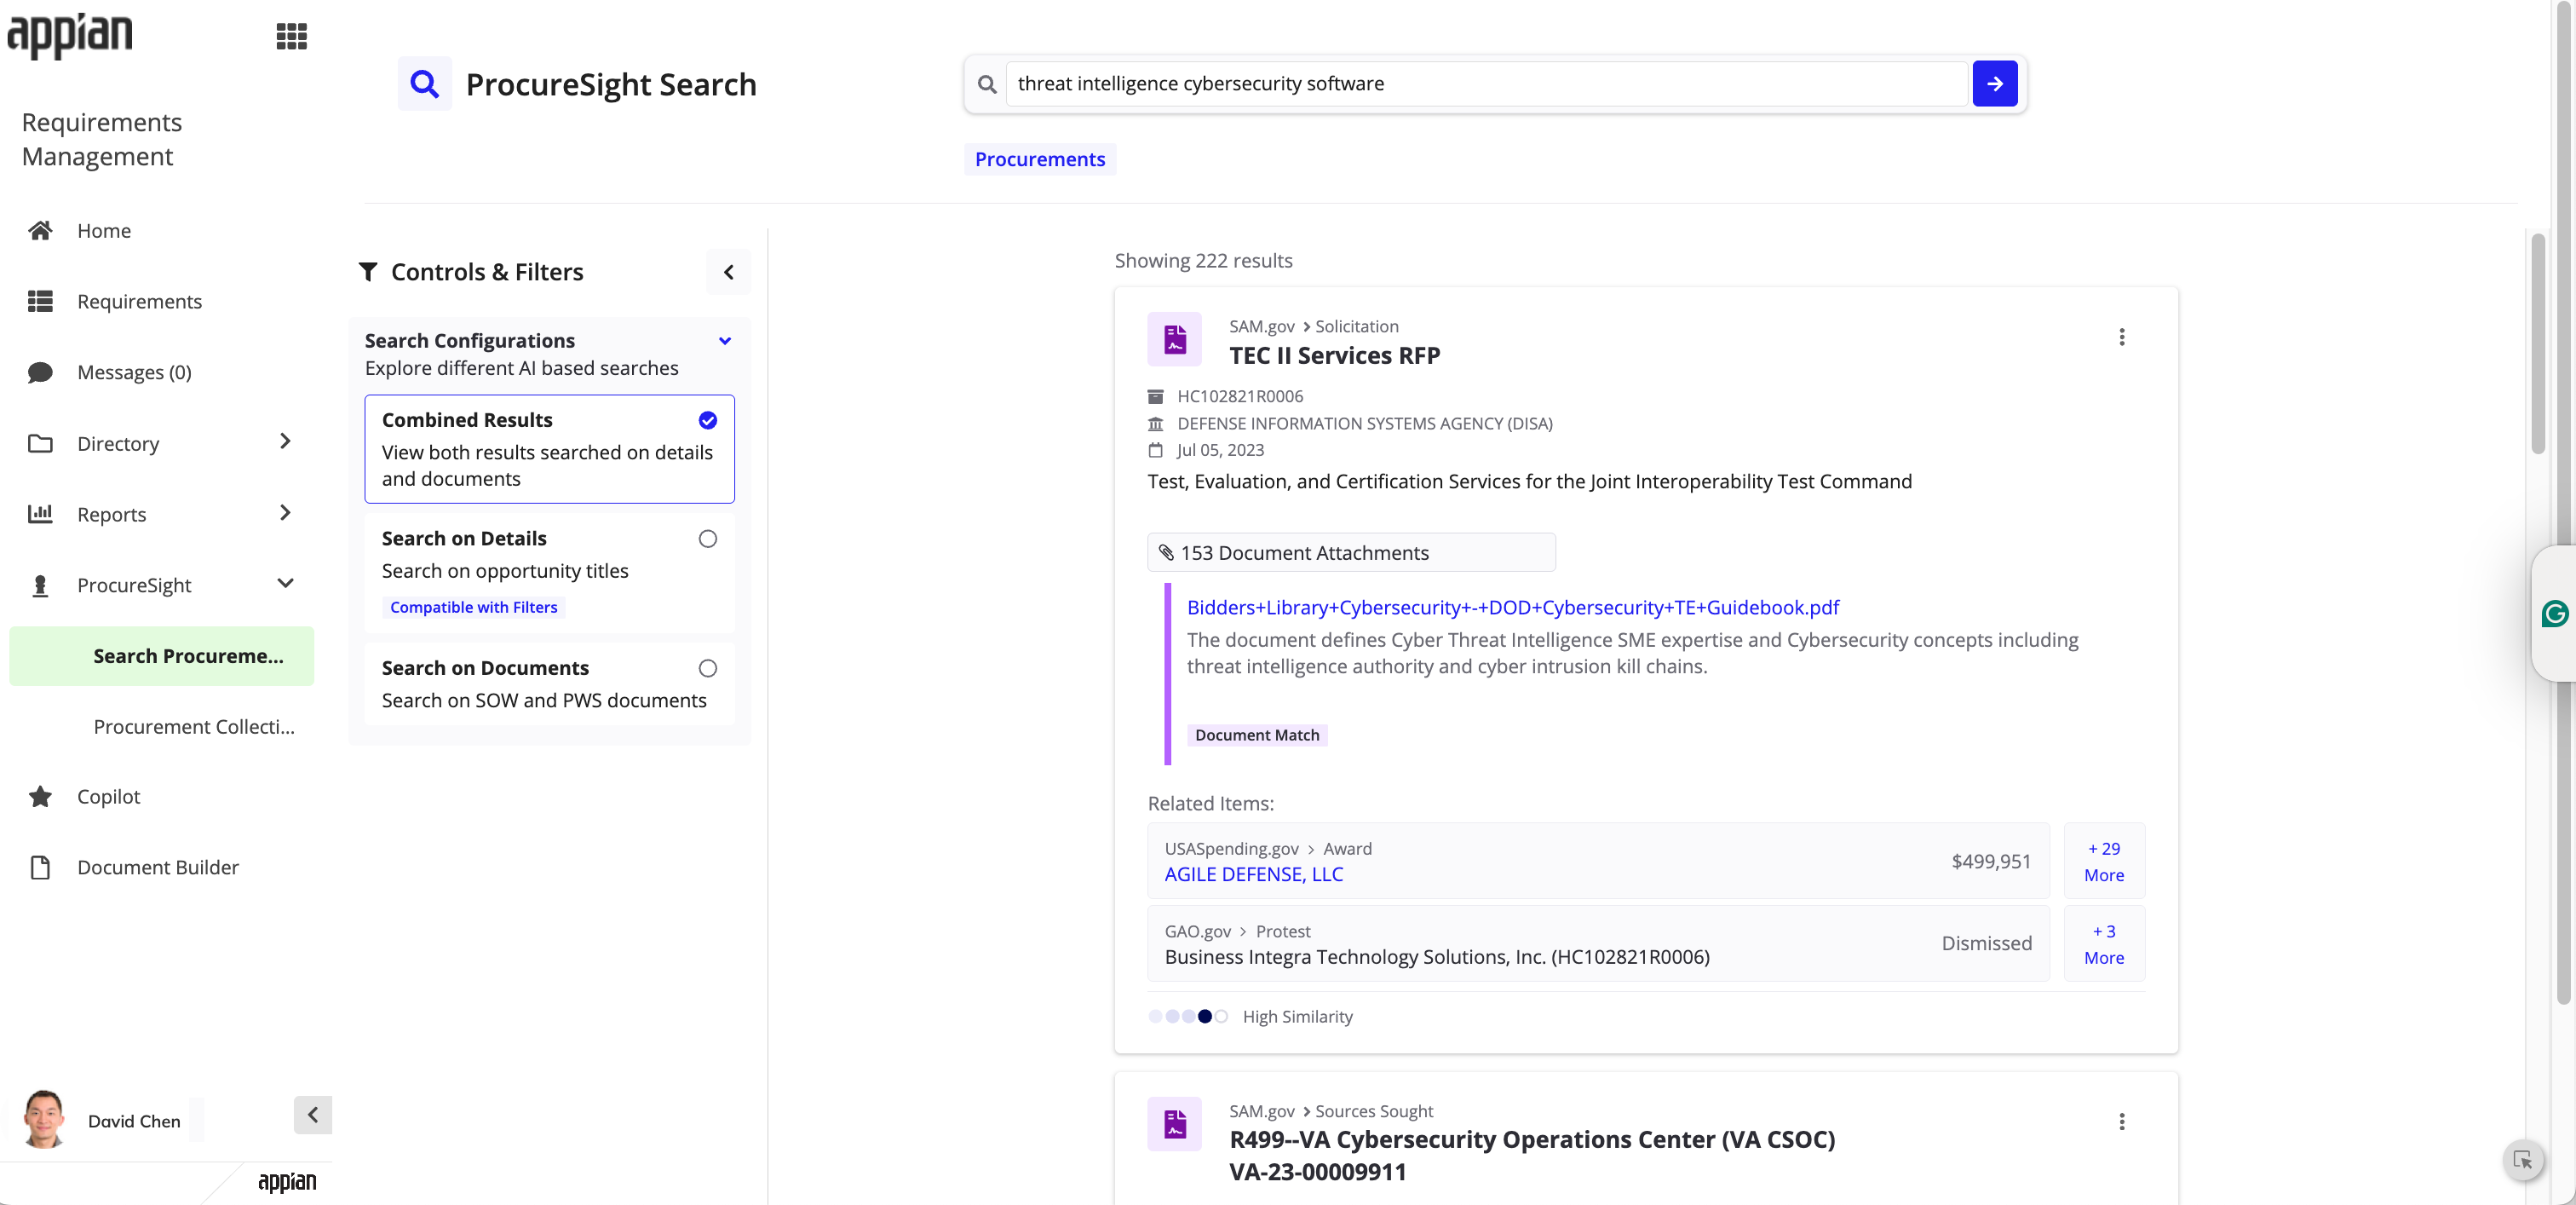Click the Requirements list icon
The image size is (2576, 1205).
[40, 301]
